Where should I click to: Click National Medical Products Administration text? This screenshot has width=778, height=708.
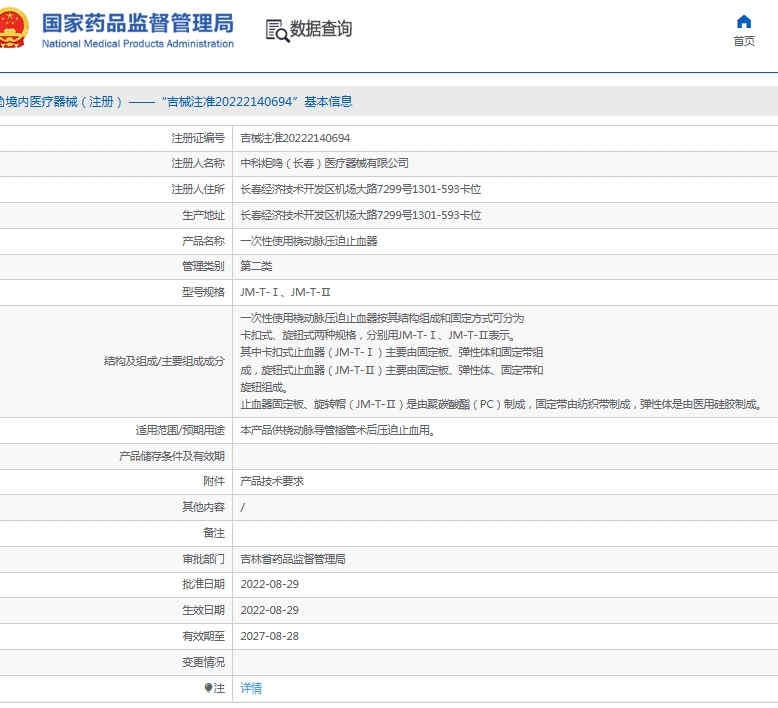(x=137, y=44)
